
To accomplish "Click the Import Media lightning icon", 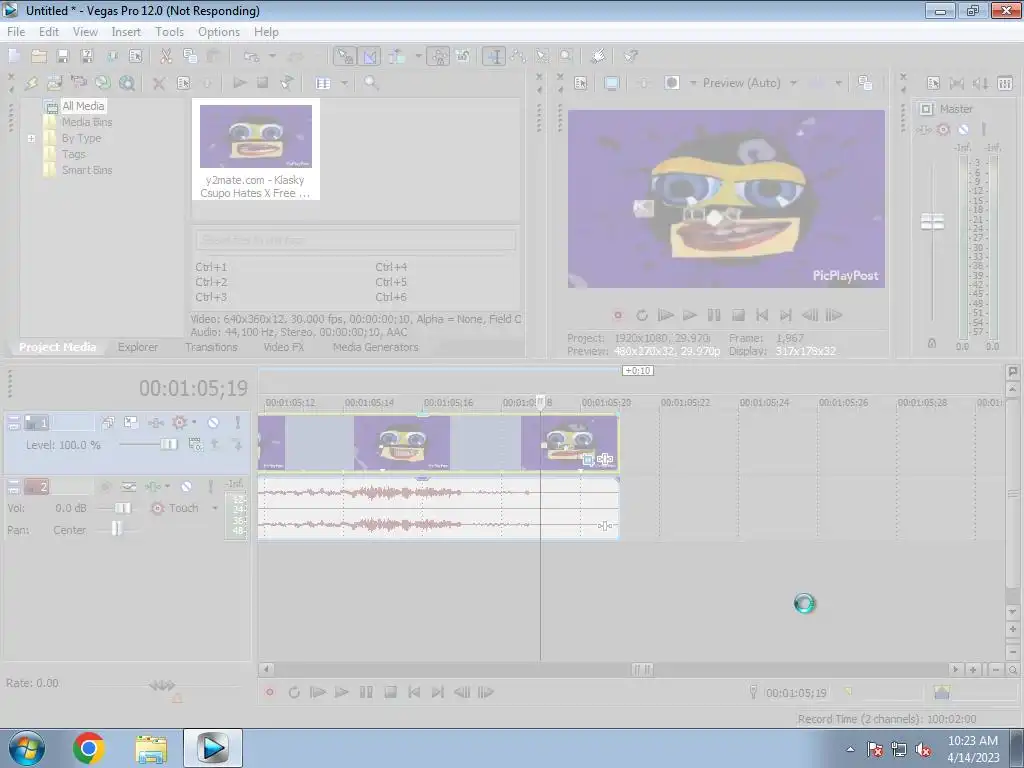I will 31,83.
